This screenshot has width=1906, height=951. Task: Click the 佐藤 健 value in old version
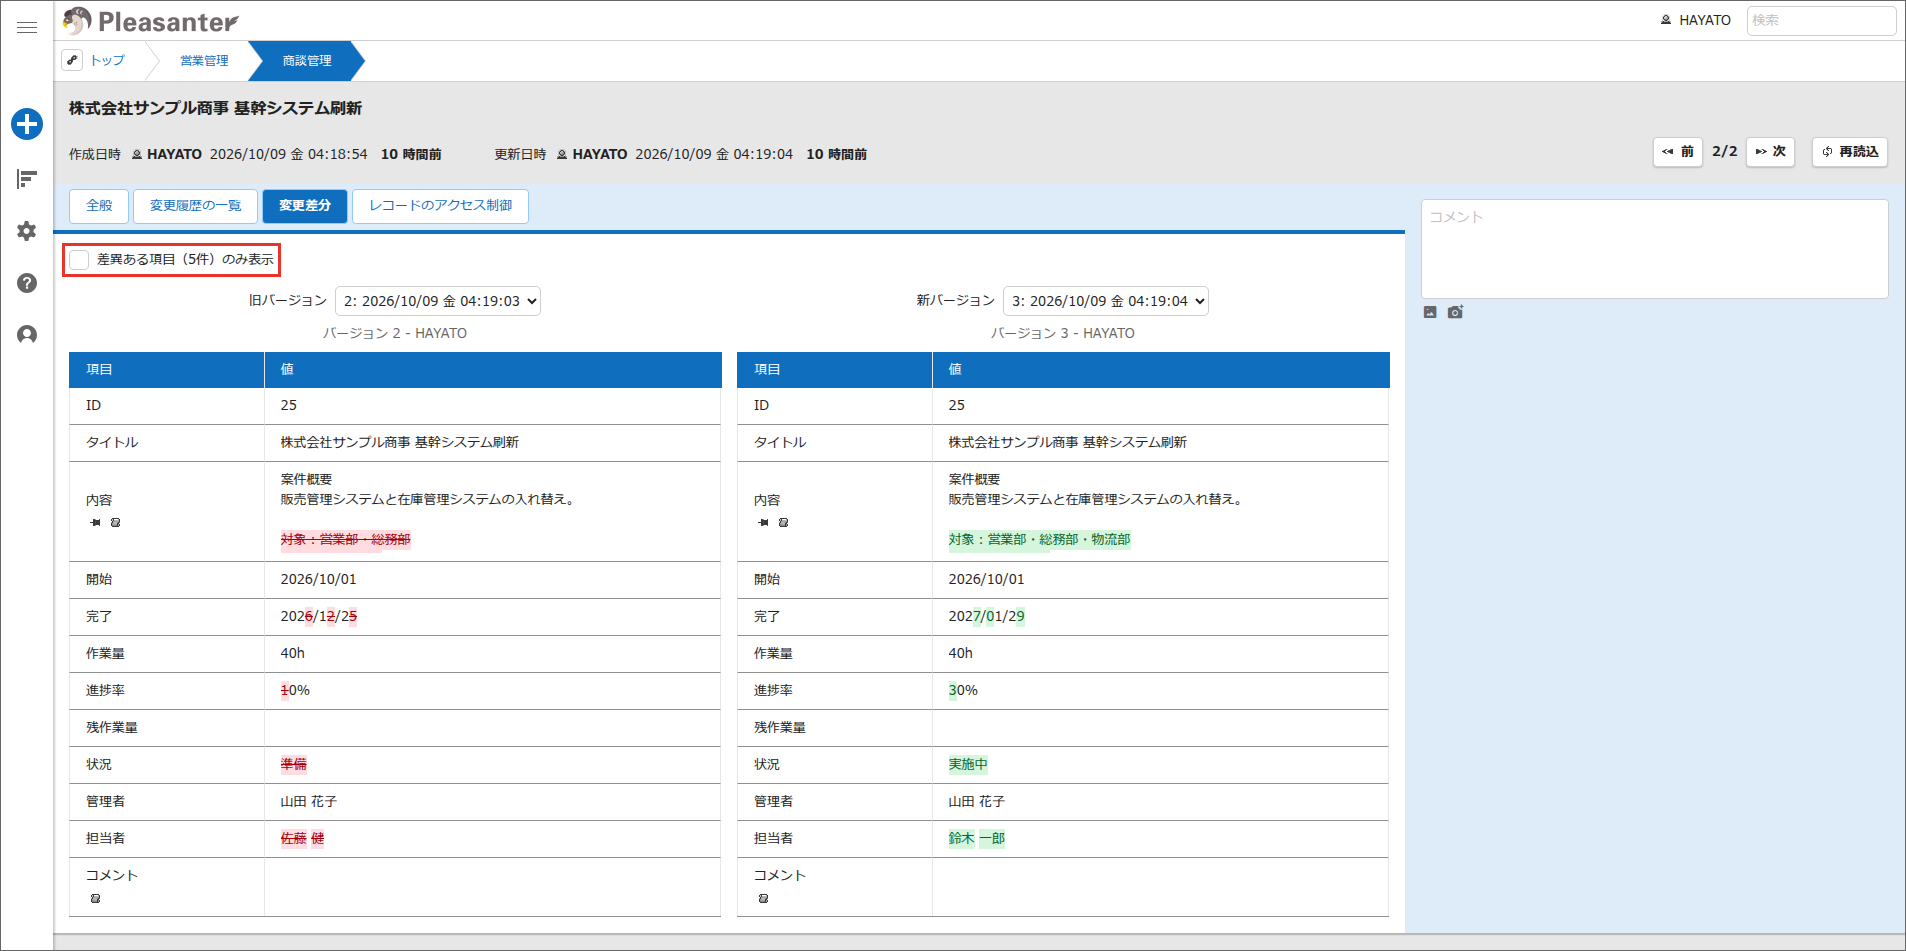(x=302, y=839)
